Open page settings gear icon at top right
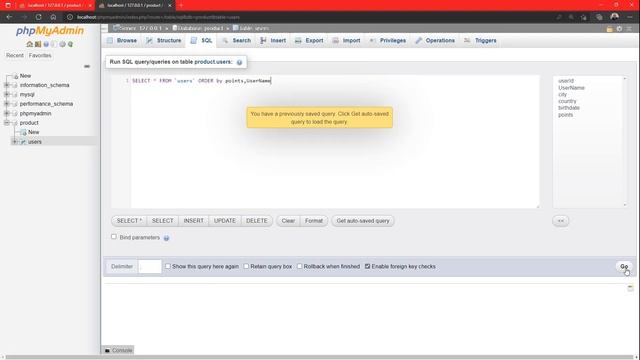Screen dimensions: 640x360 click(619, 29)
